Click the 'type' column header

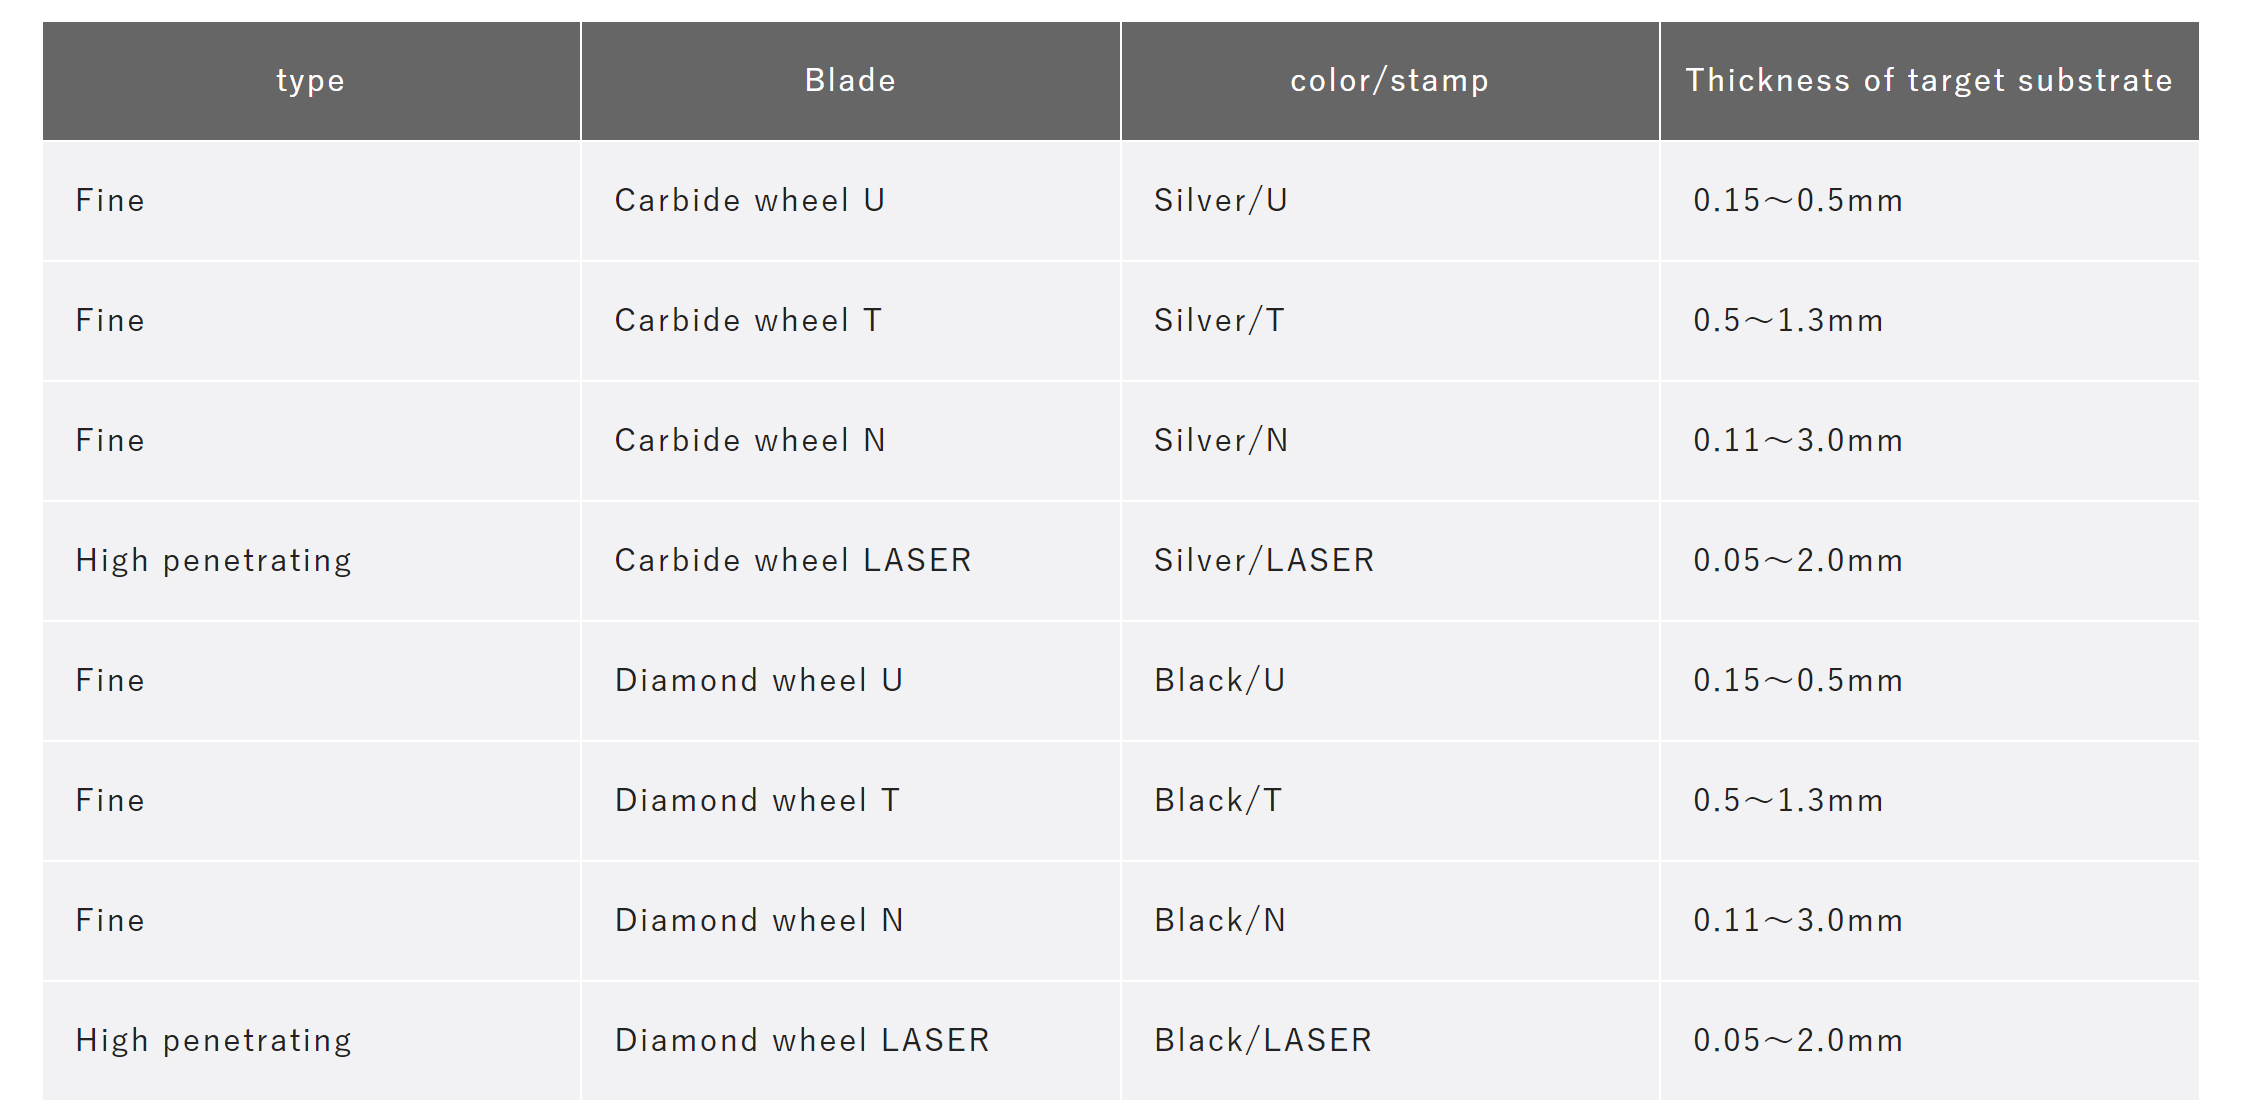pyautogui.click(x=311, y=81)
